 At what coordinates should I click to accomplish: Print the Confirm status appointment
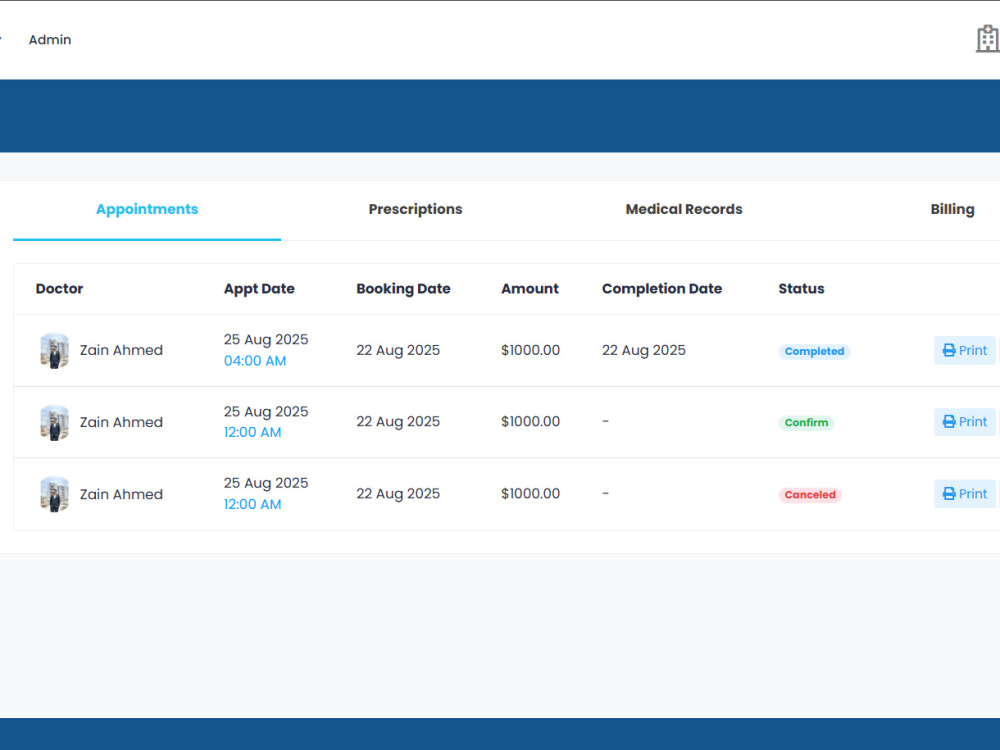pyautogui.click(x=964, y=422)
